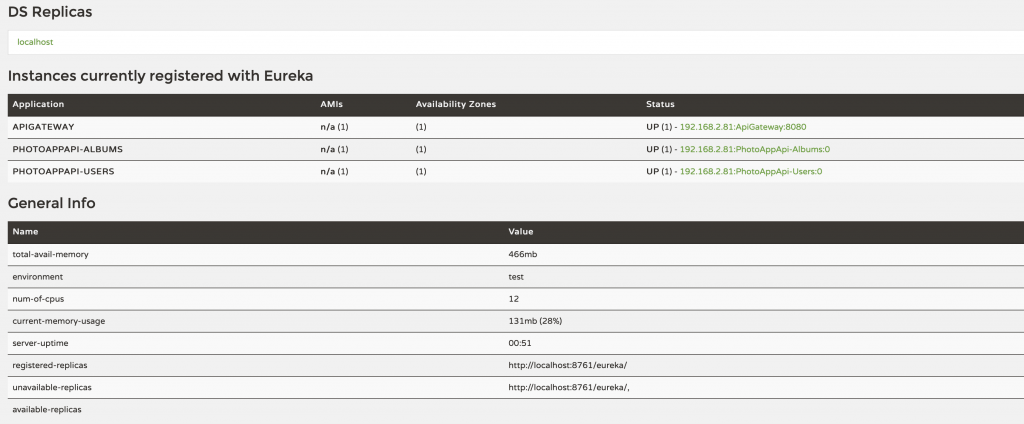Open the localhost replica link
Viewport: 1024px width, 424px height.
click(x=35, y=42)
